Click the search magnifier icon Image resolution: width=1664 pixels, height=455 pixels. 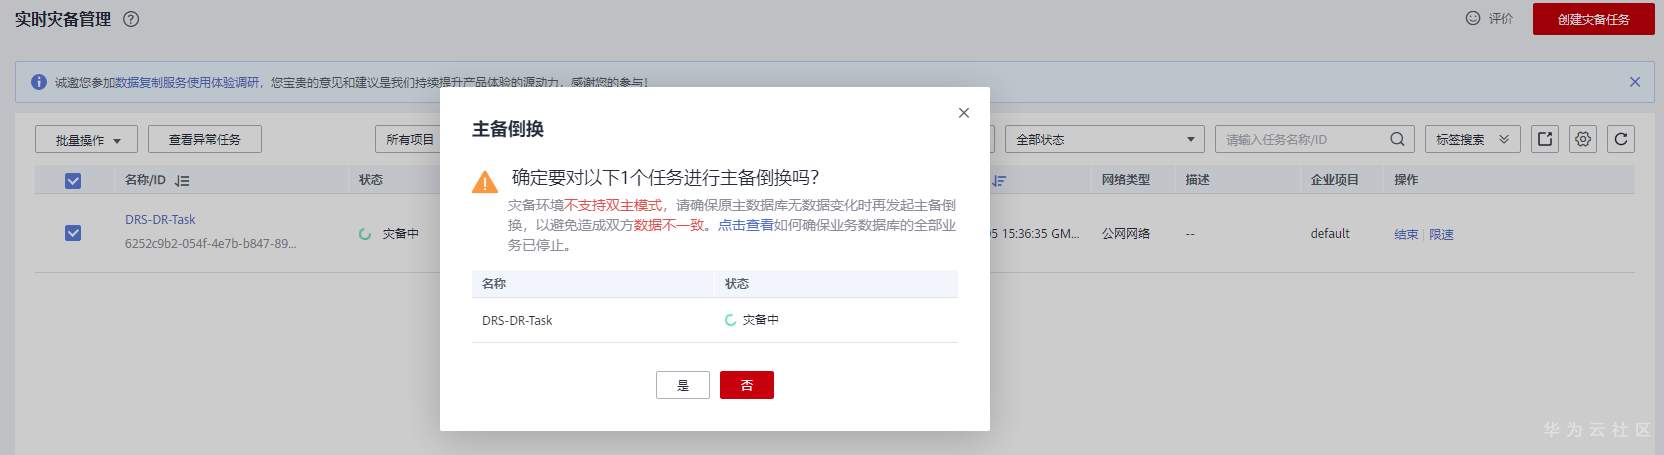(1398, 140)
